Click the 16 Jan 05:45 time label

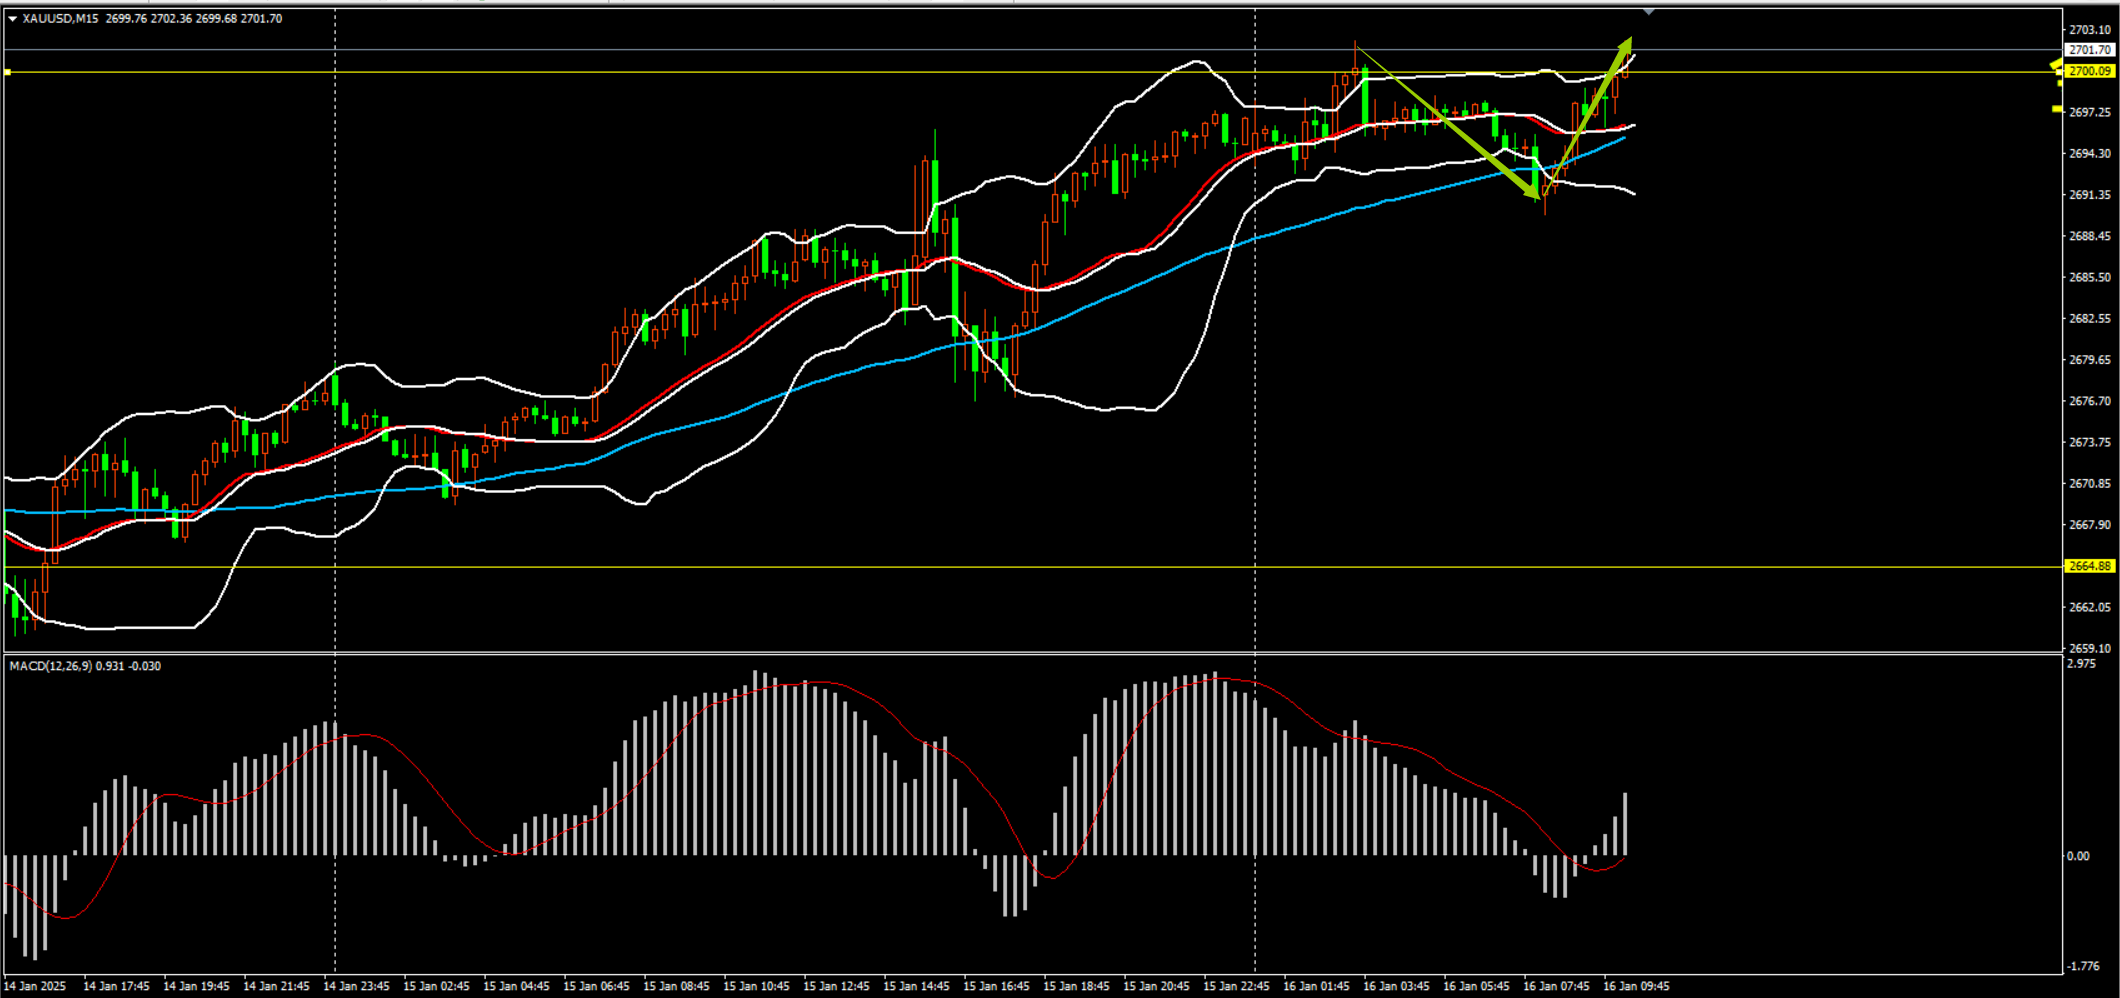(1476, 986)
